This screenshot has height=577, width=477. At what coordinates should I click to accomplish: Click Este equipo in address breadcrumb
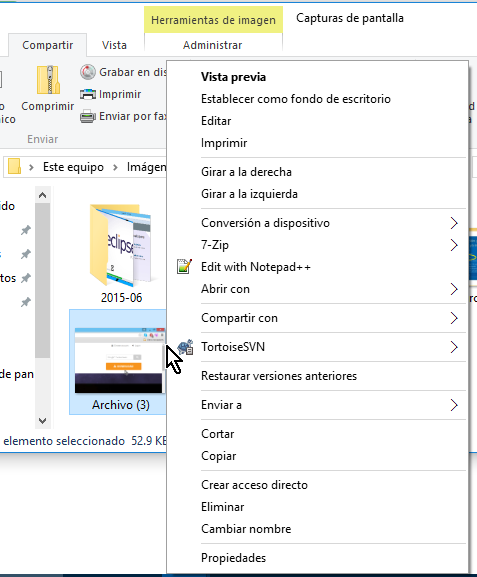pos(73,167)
